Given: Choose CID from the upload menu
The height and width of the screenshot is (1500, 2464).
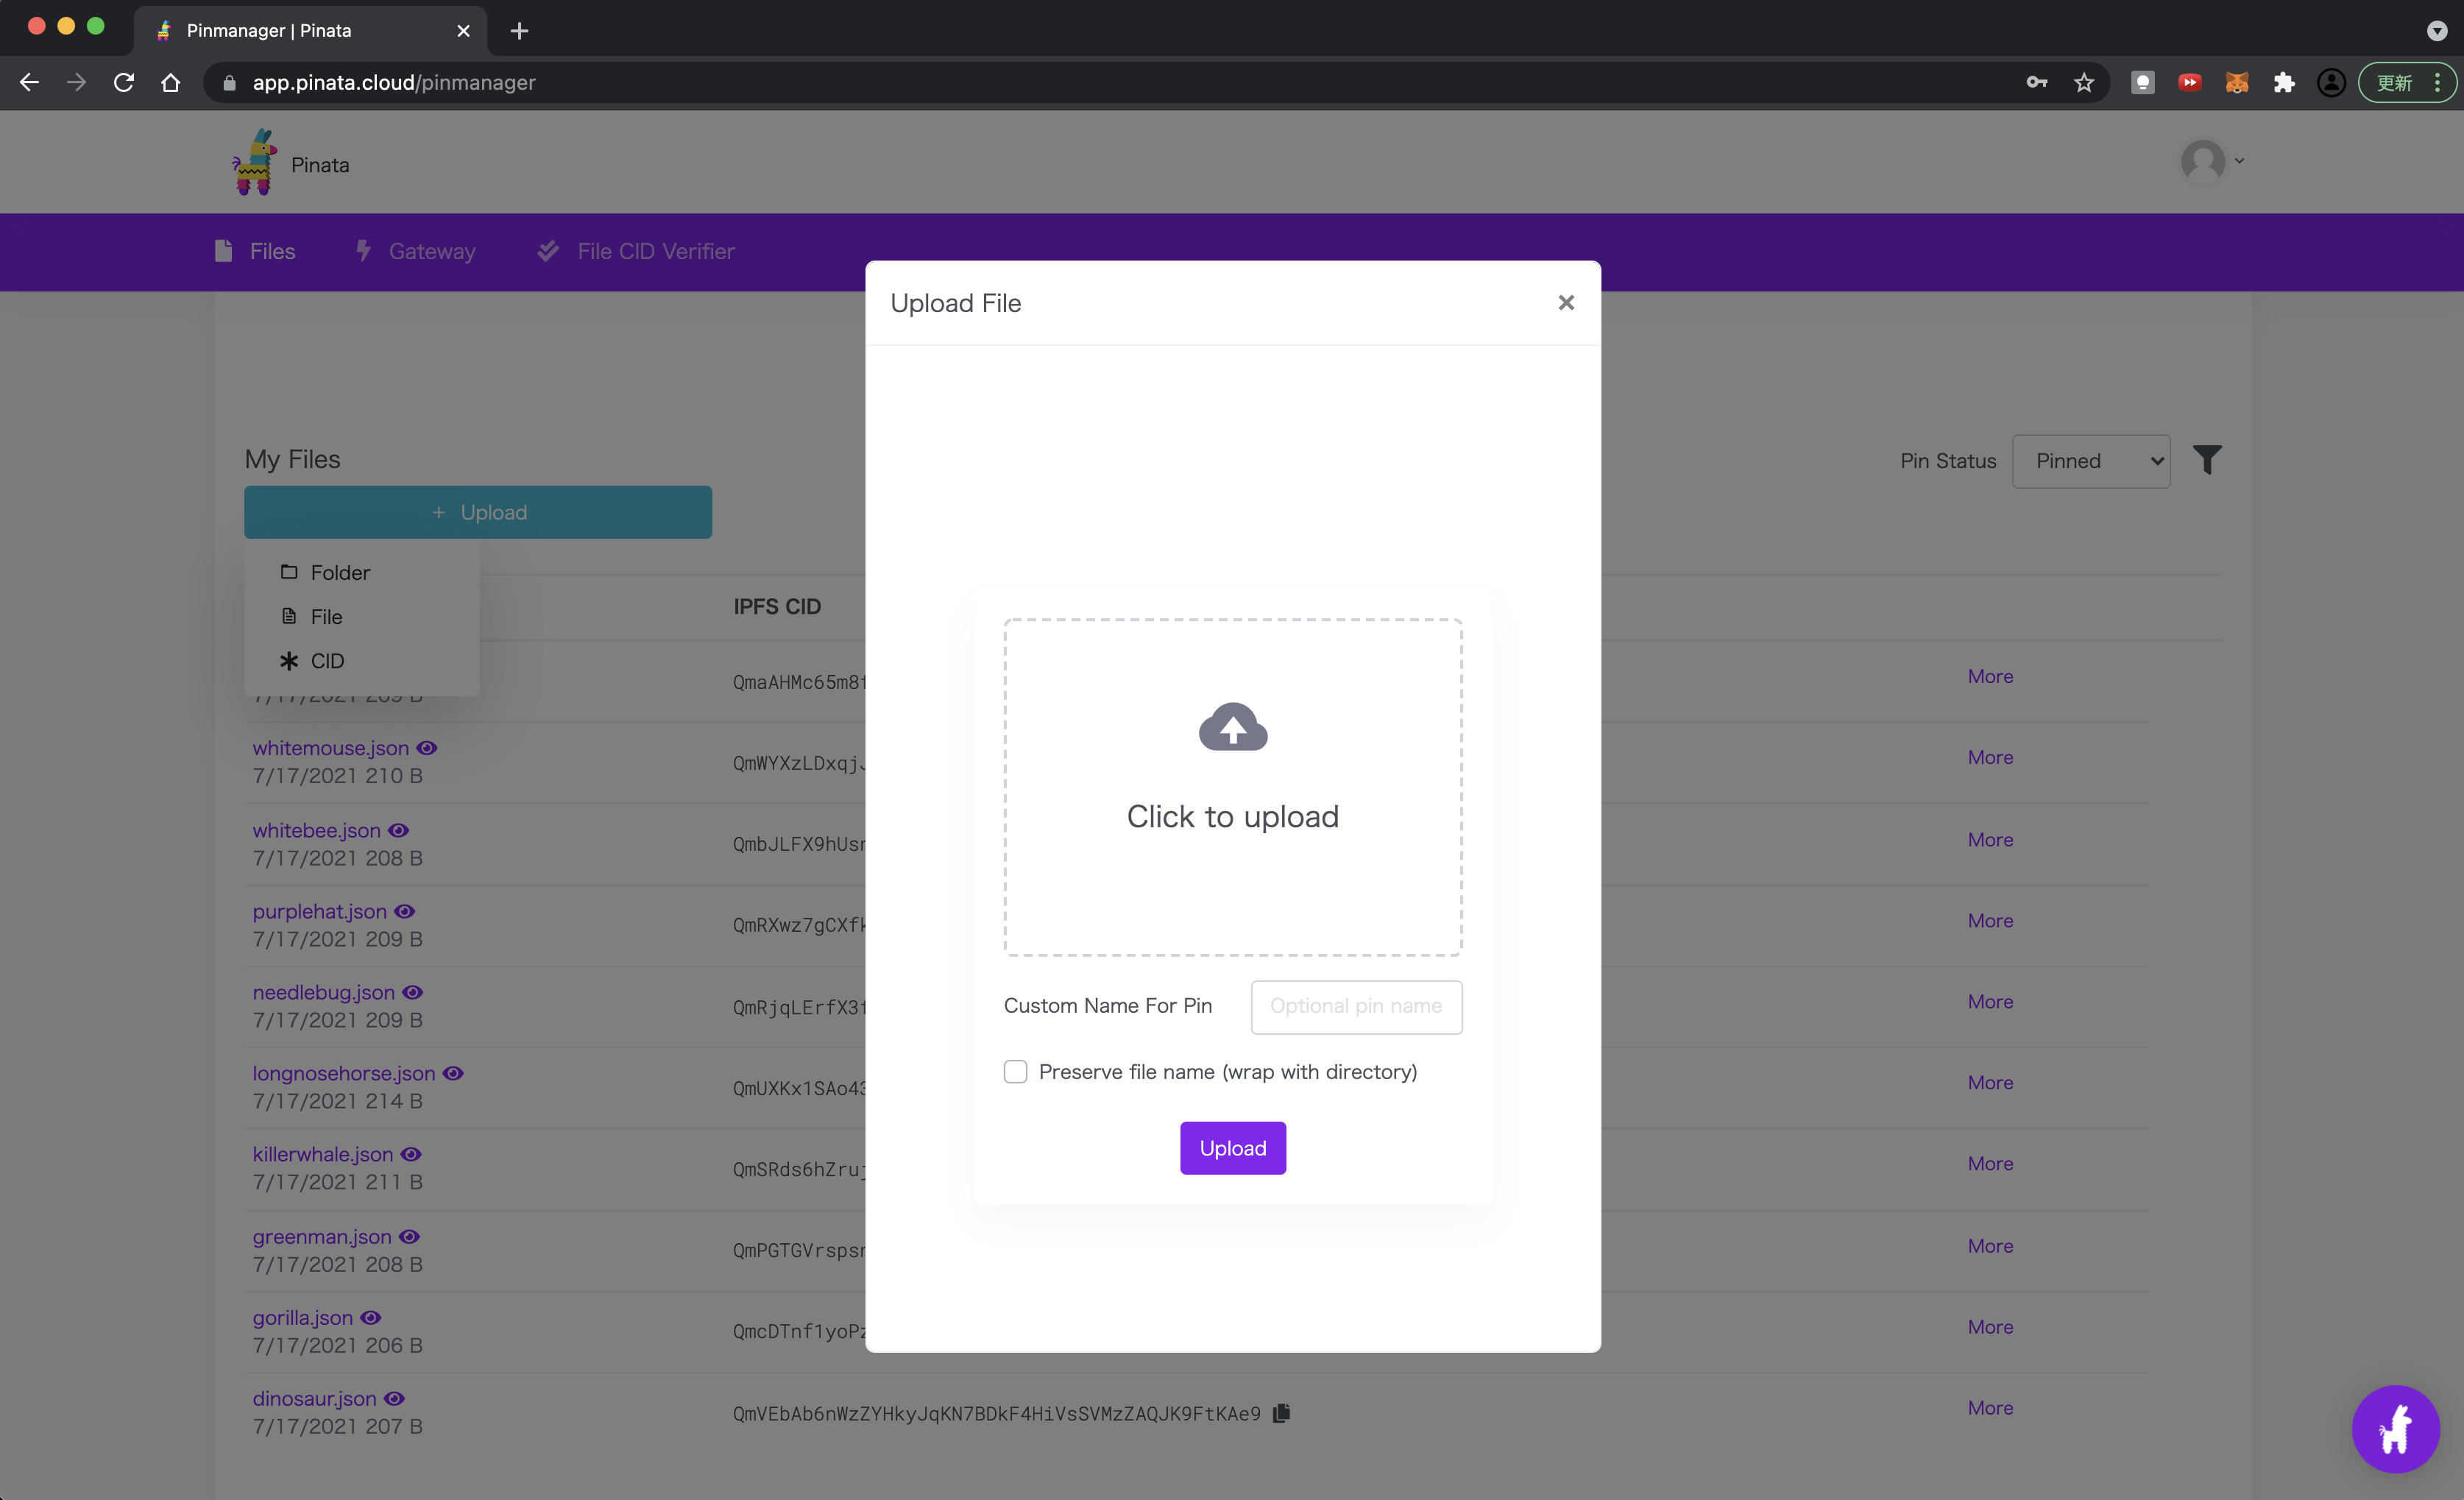Looking at the screenshot, I should [313, 660].
